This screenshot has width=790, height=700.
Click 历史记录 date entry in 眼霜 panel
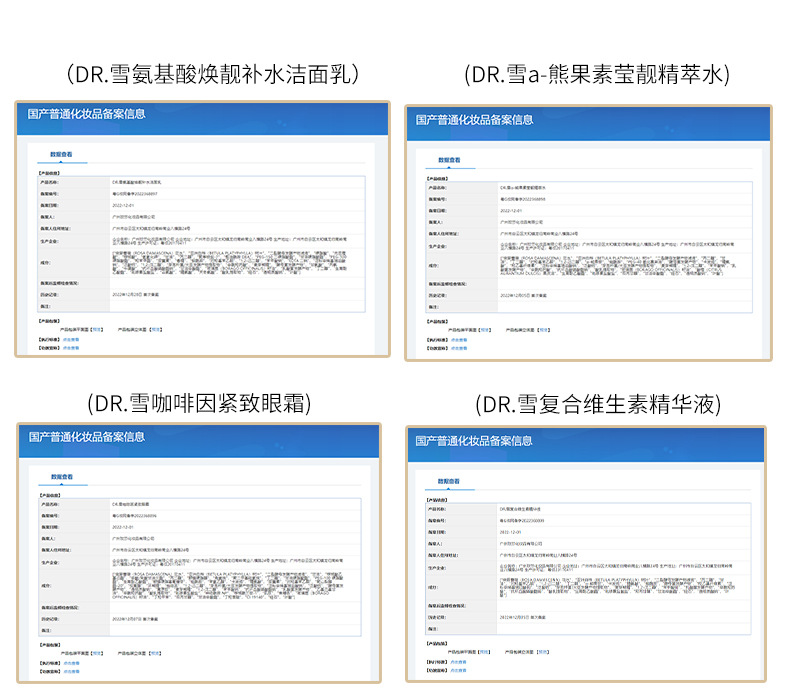pos(135,619)
